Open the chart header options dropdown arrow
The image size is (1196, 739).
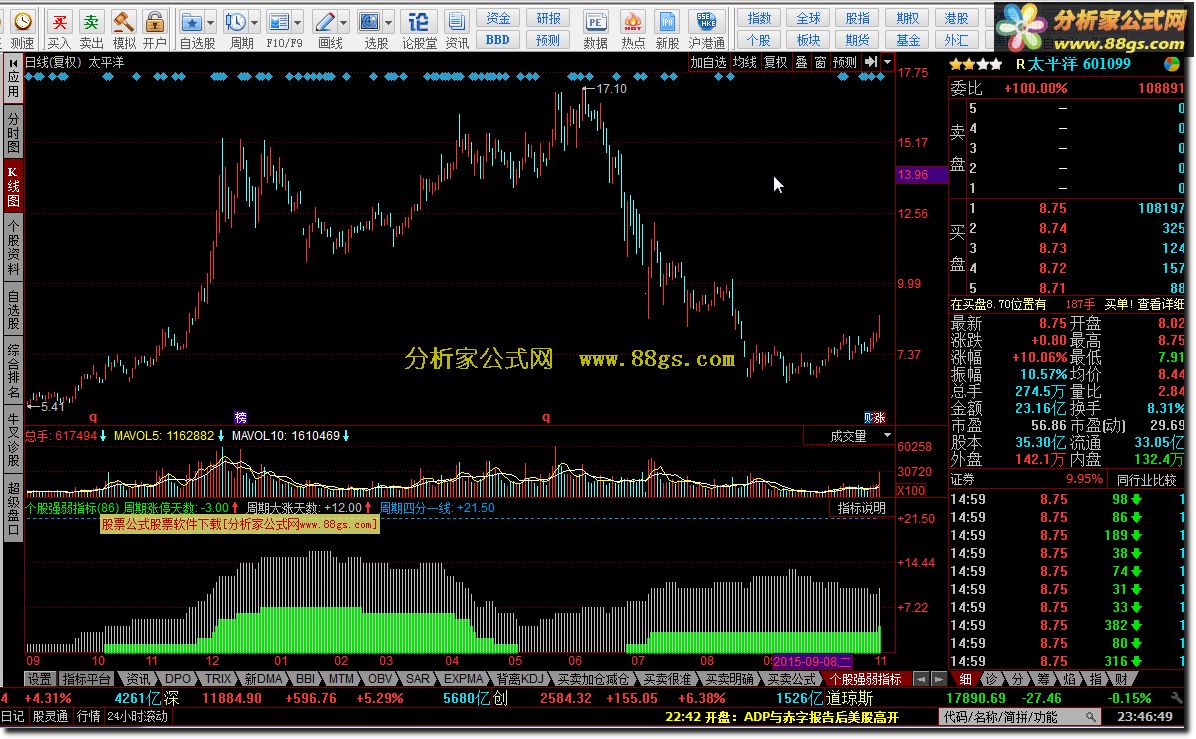887,62
